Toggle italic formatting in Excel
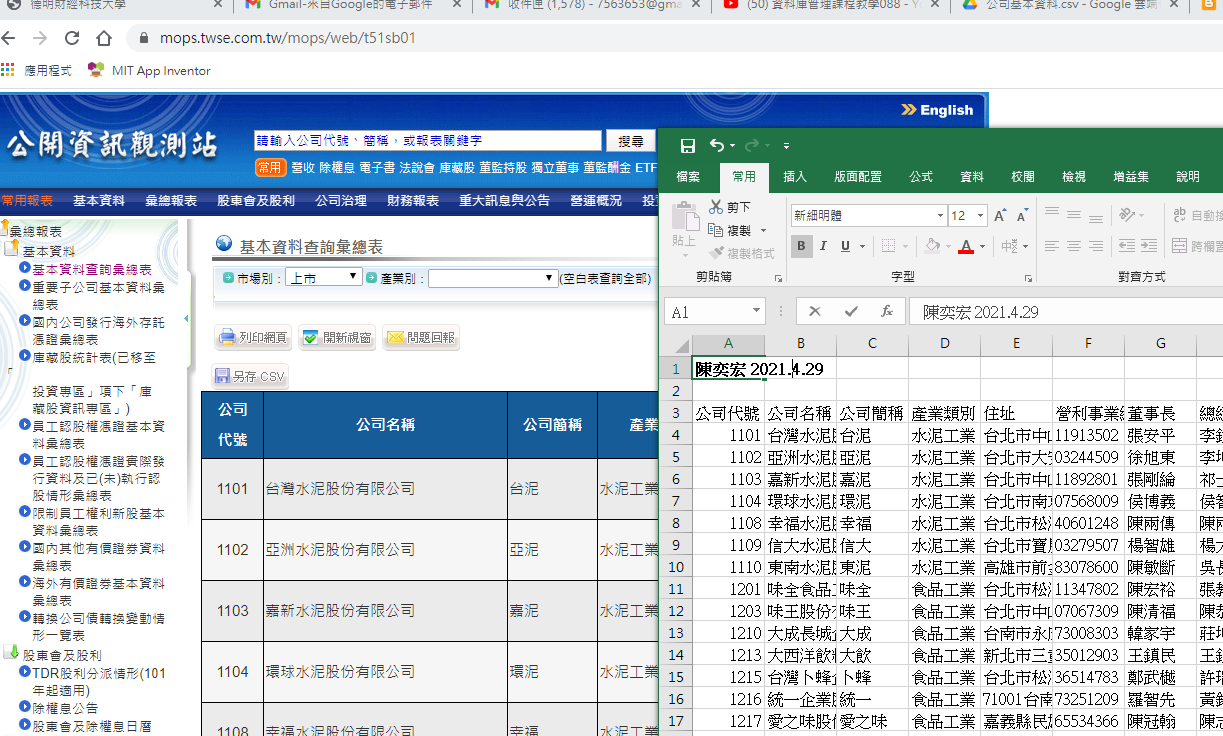Viewport: 1223px width, 736px height. point(823,246)
